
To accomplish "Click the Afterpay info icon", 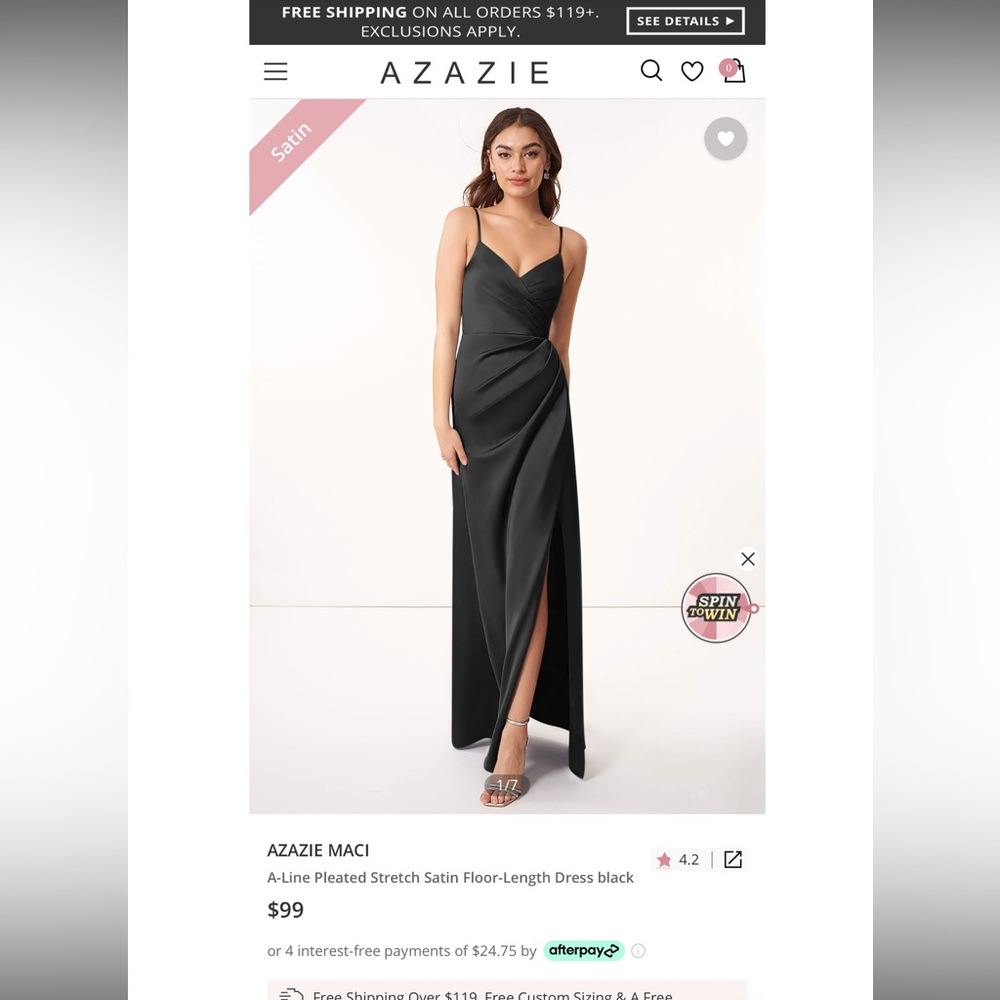I will click(x=638, y=951).
